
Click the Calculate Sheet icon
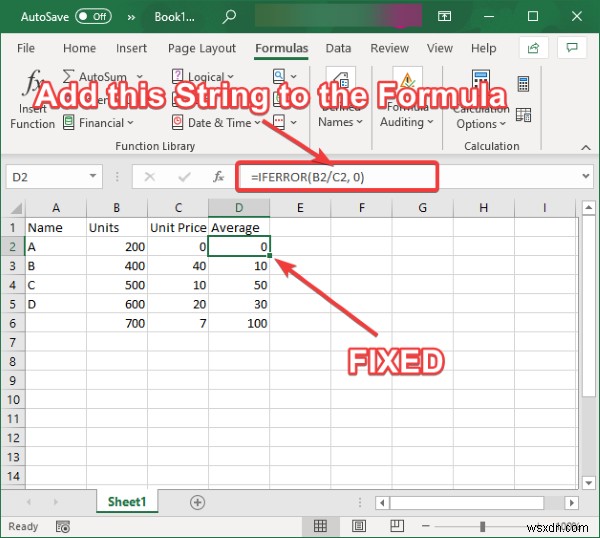[x=523, y=115]
